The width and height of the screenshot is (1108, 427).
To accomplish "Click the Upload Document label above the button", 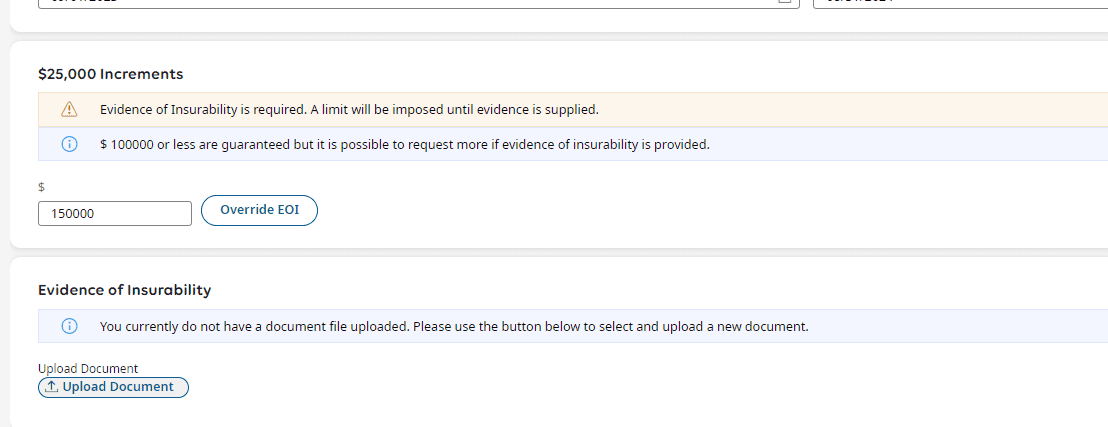I will 88,368.
